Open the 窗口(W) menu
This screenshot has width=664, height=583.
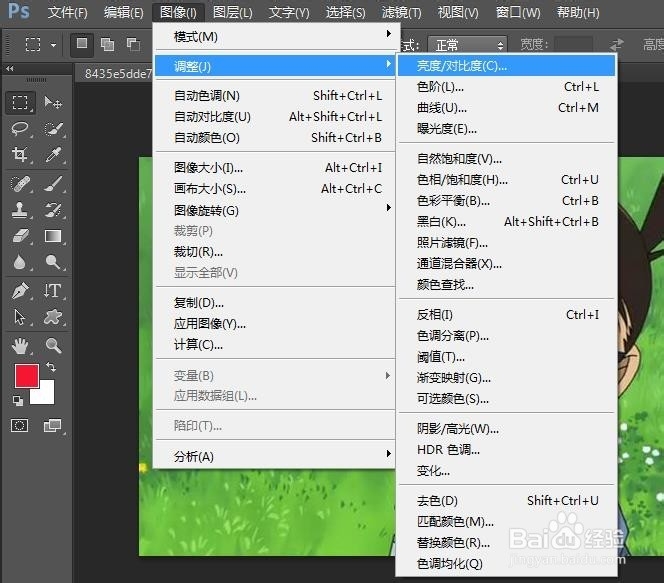coord(518,13)
